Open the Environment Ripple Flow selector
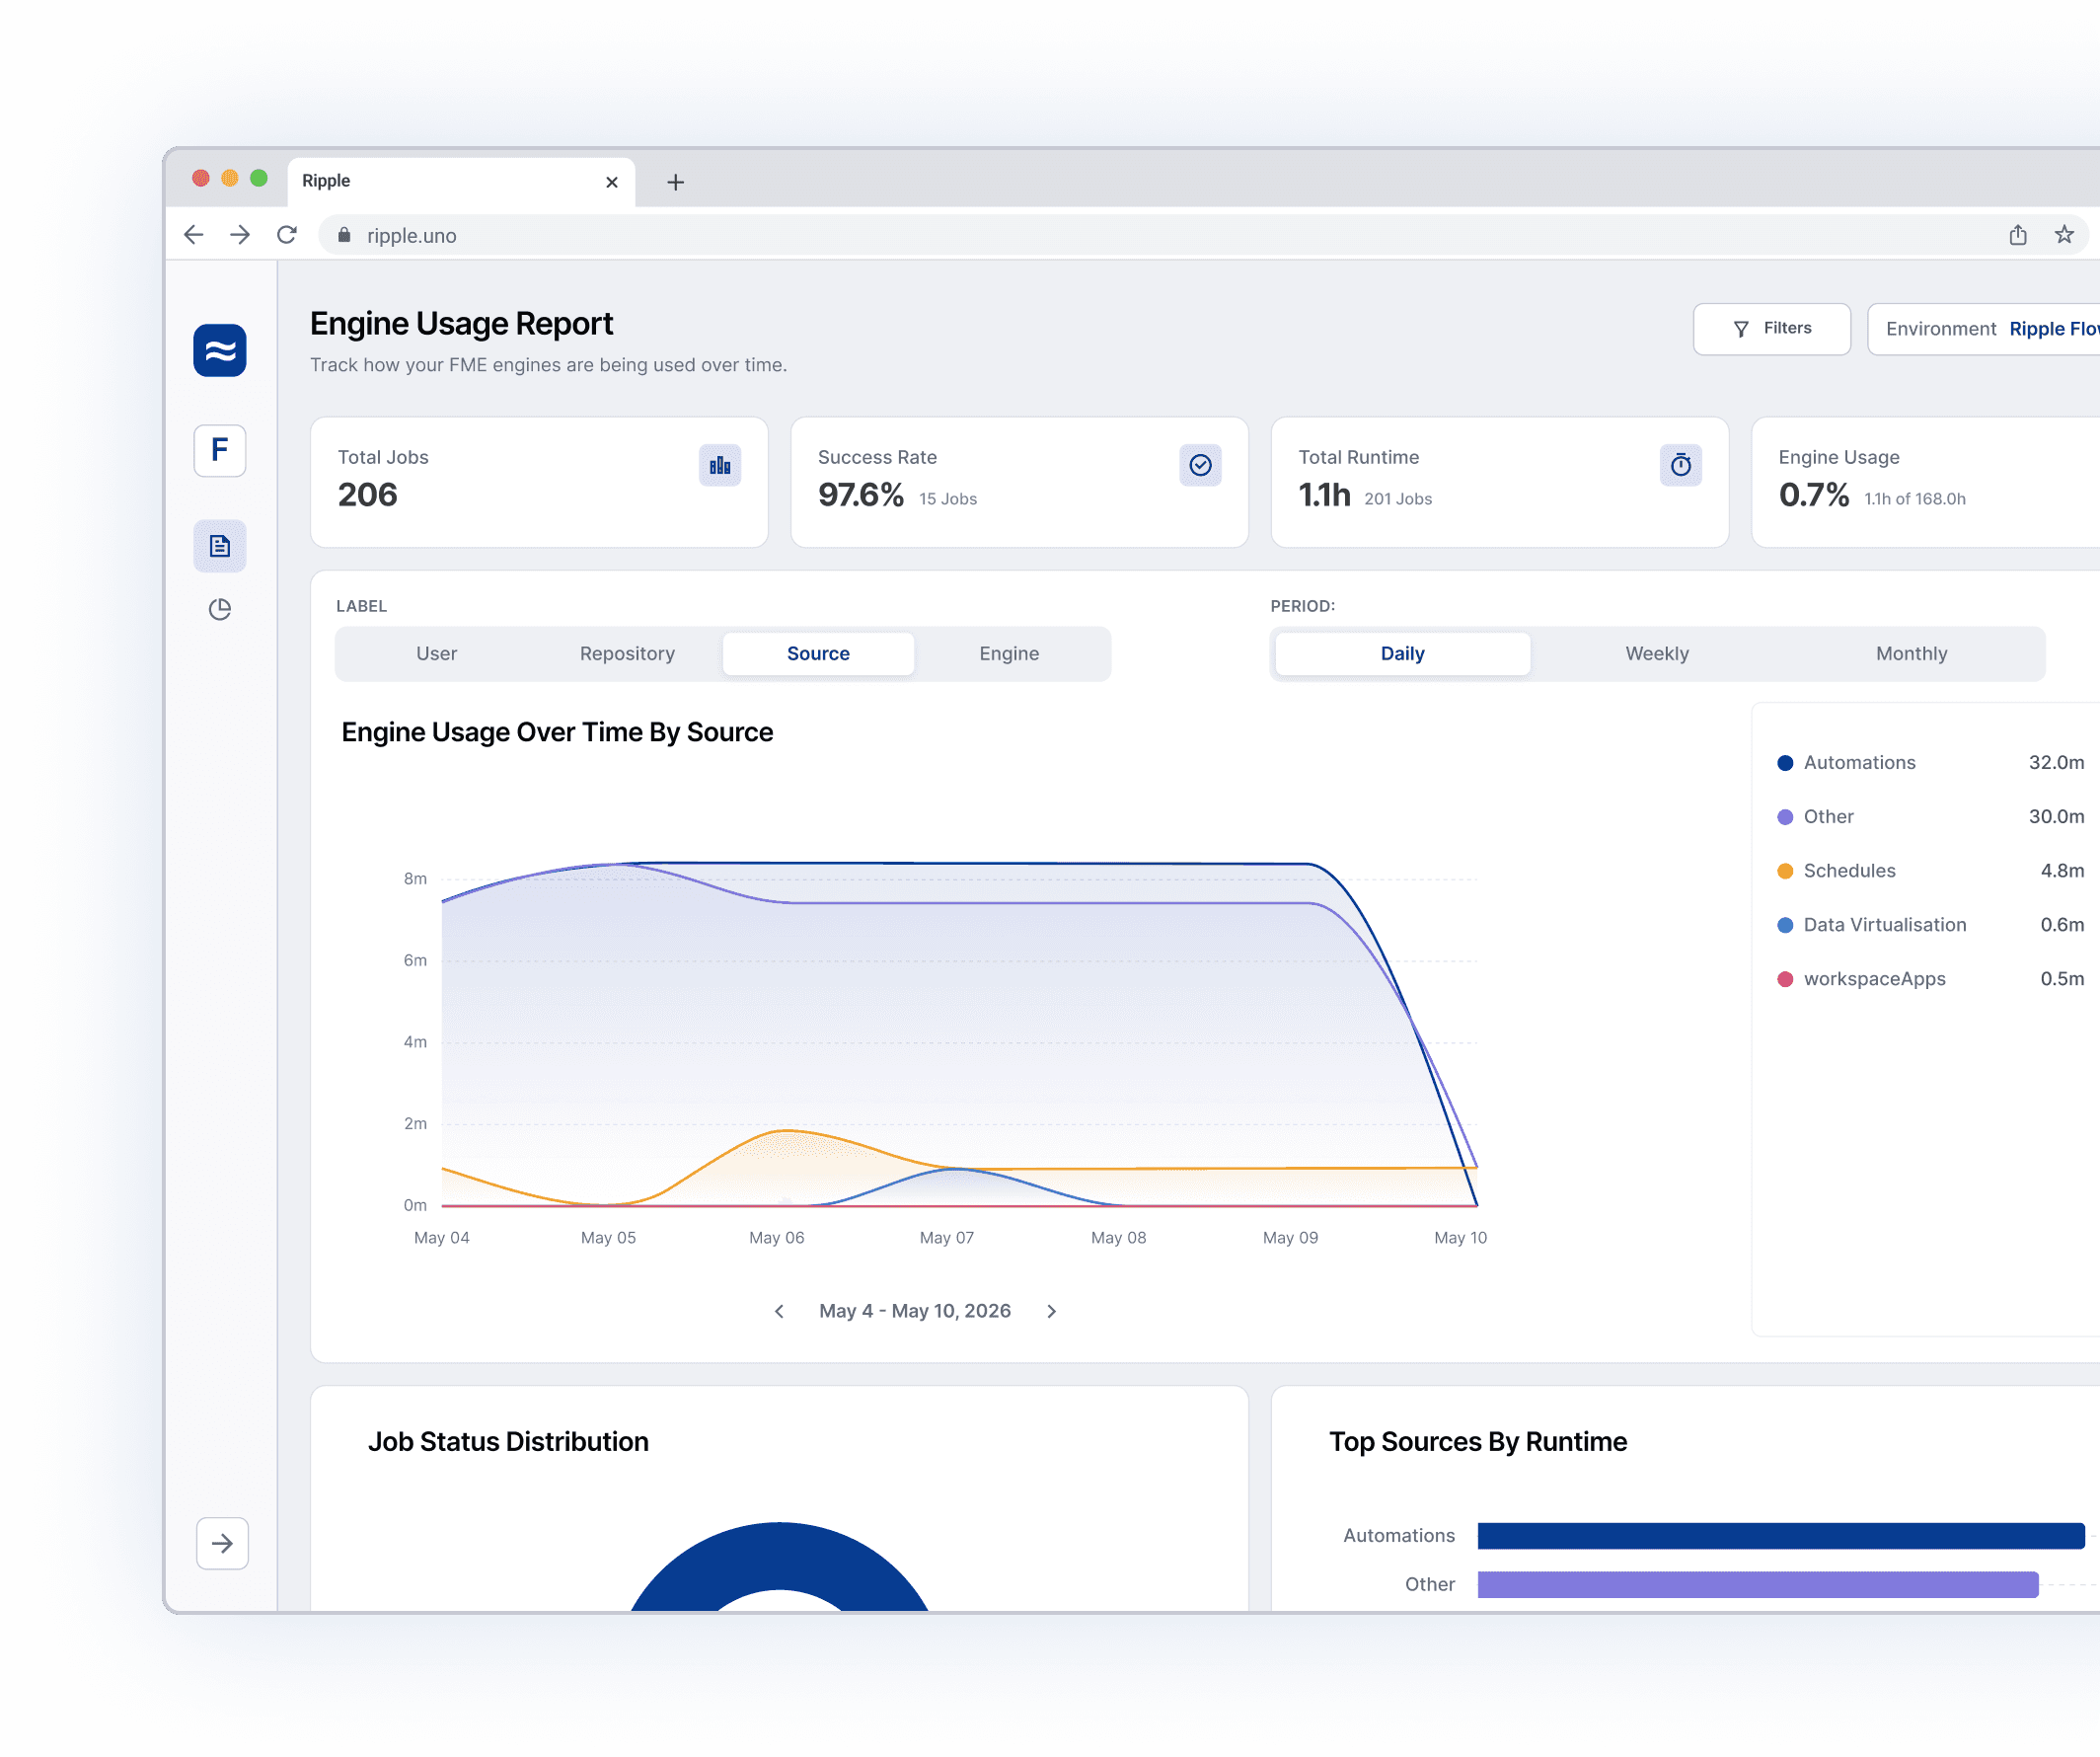The height and width of the screenshot is (1757, 2100). click(1984, 329)
